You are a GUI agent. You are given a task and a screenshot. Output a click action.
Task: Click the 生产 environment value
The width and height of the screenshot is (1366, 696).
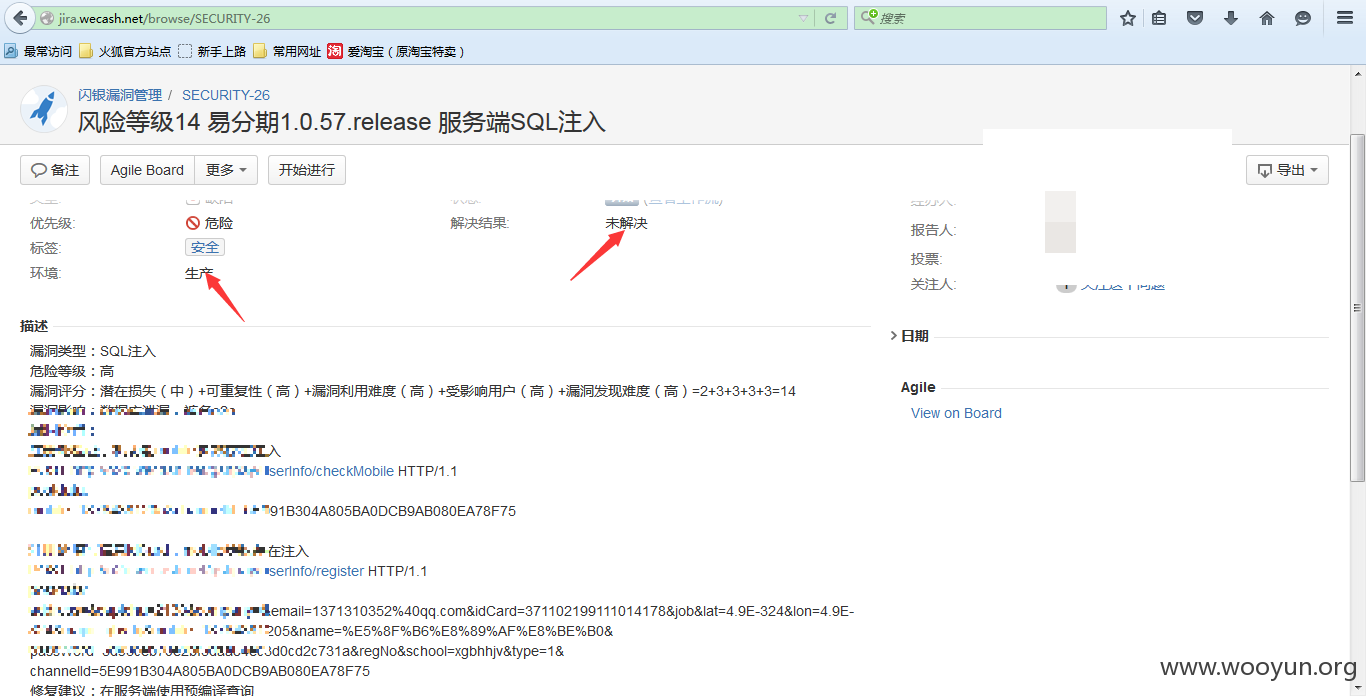click(x=199, y=273)
